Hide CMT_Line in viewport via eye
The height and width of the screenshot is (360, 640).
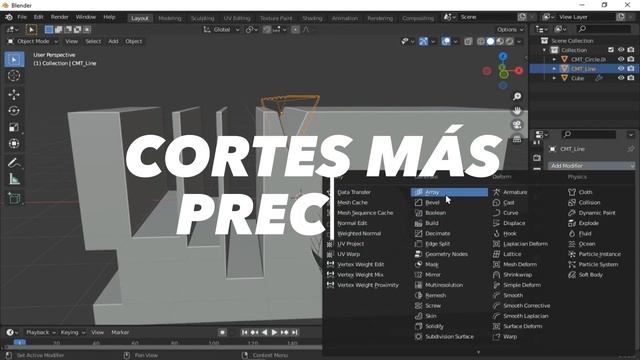point(621,69)
